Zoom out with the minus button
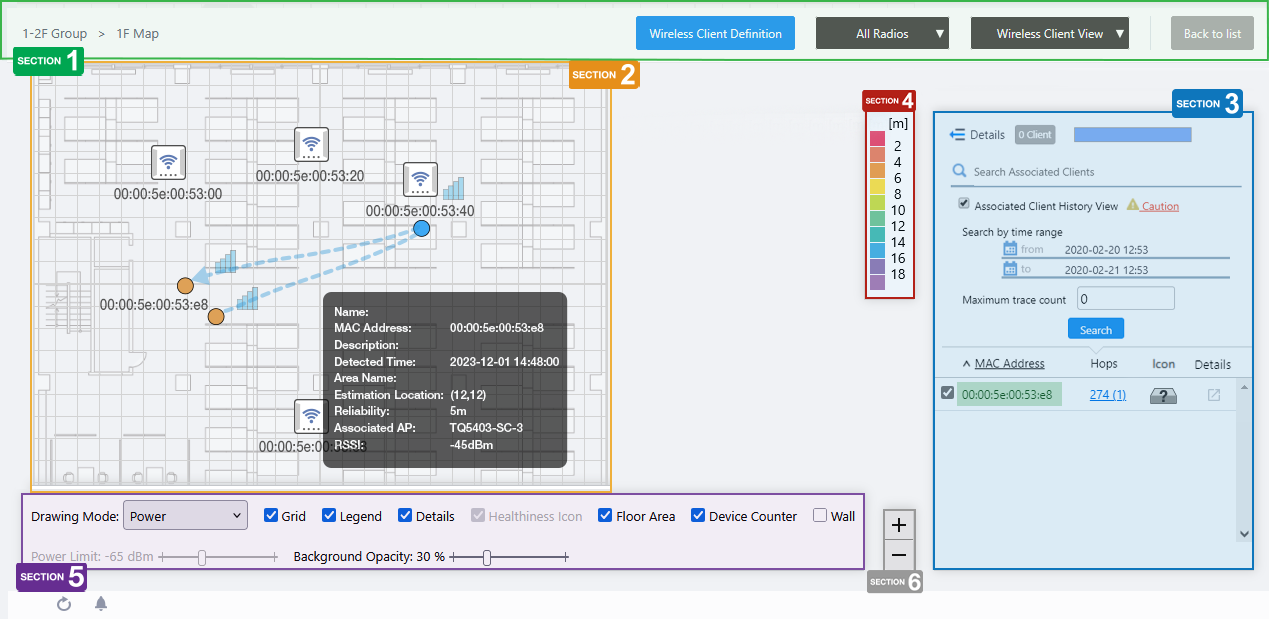Viewport: 1269px width, 619px height. (x=898, y=555)
